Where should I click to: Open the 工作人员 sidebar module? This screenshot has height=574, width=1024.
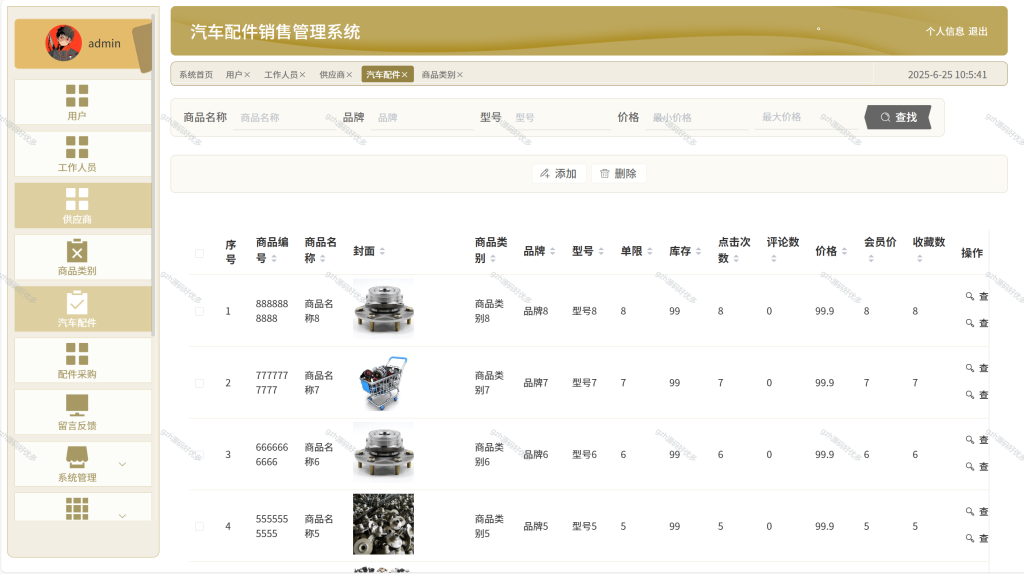[83, 153]
